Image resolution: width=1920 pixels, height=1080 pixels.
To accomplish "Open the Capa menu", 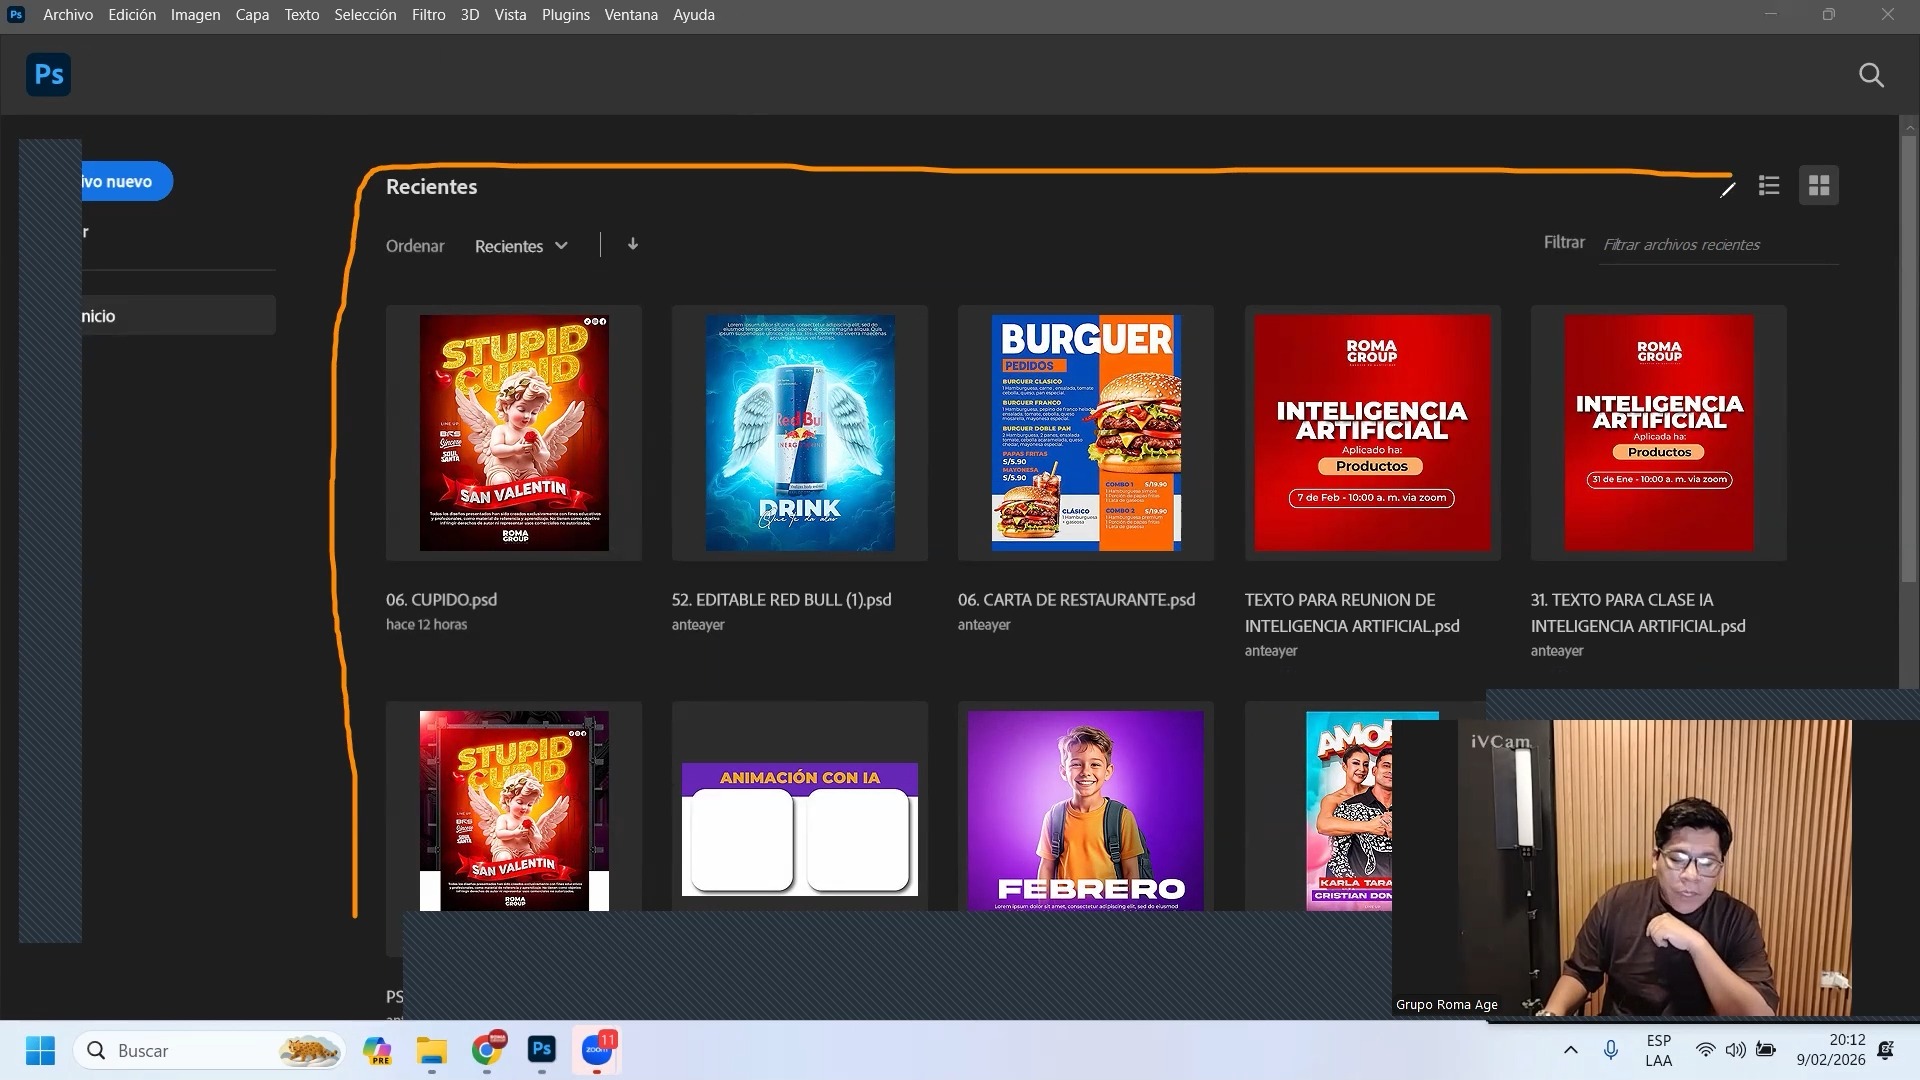I will (252, 15).
